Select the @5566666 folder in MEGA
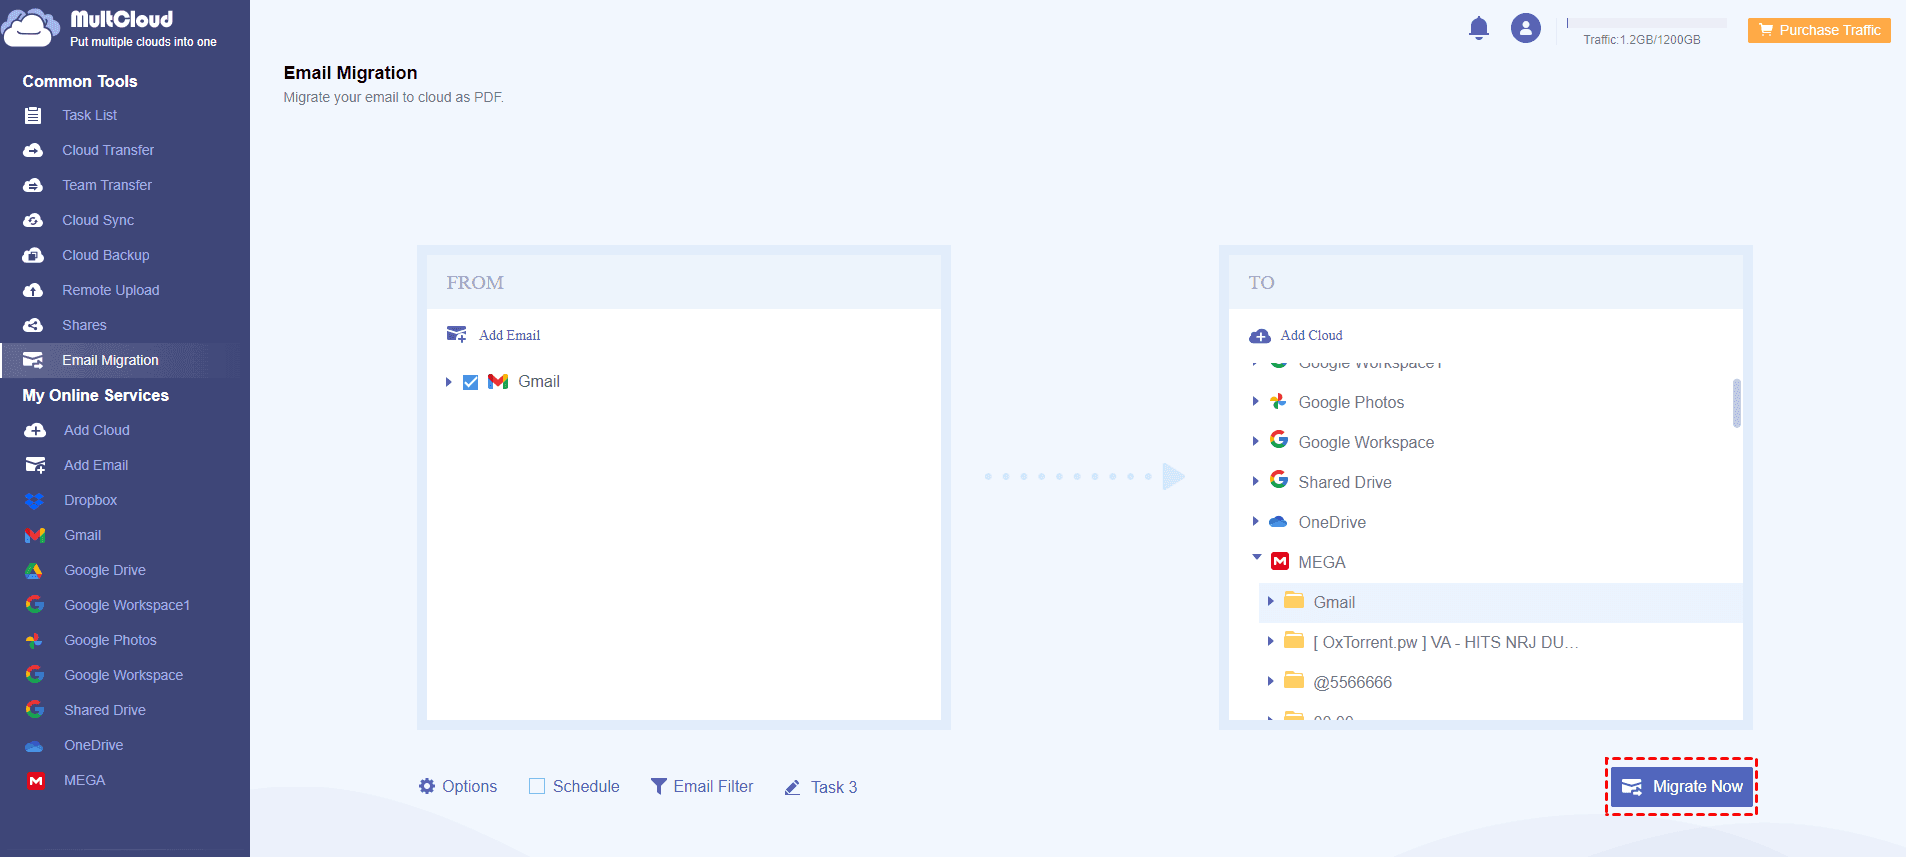This screenshot has height=857, width=1906. tap(1352, 682)
